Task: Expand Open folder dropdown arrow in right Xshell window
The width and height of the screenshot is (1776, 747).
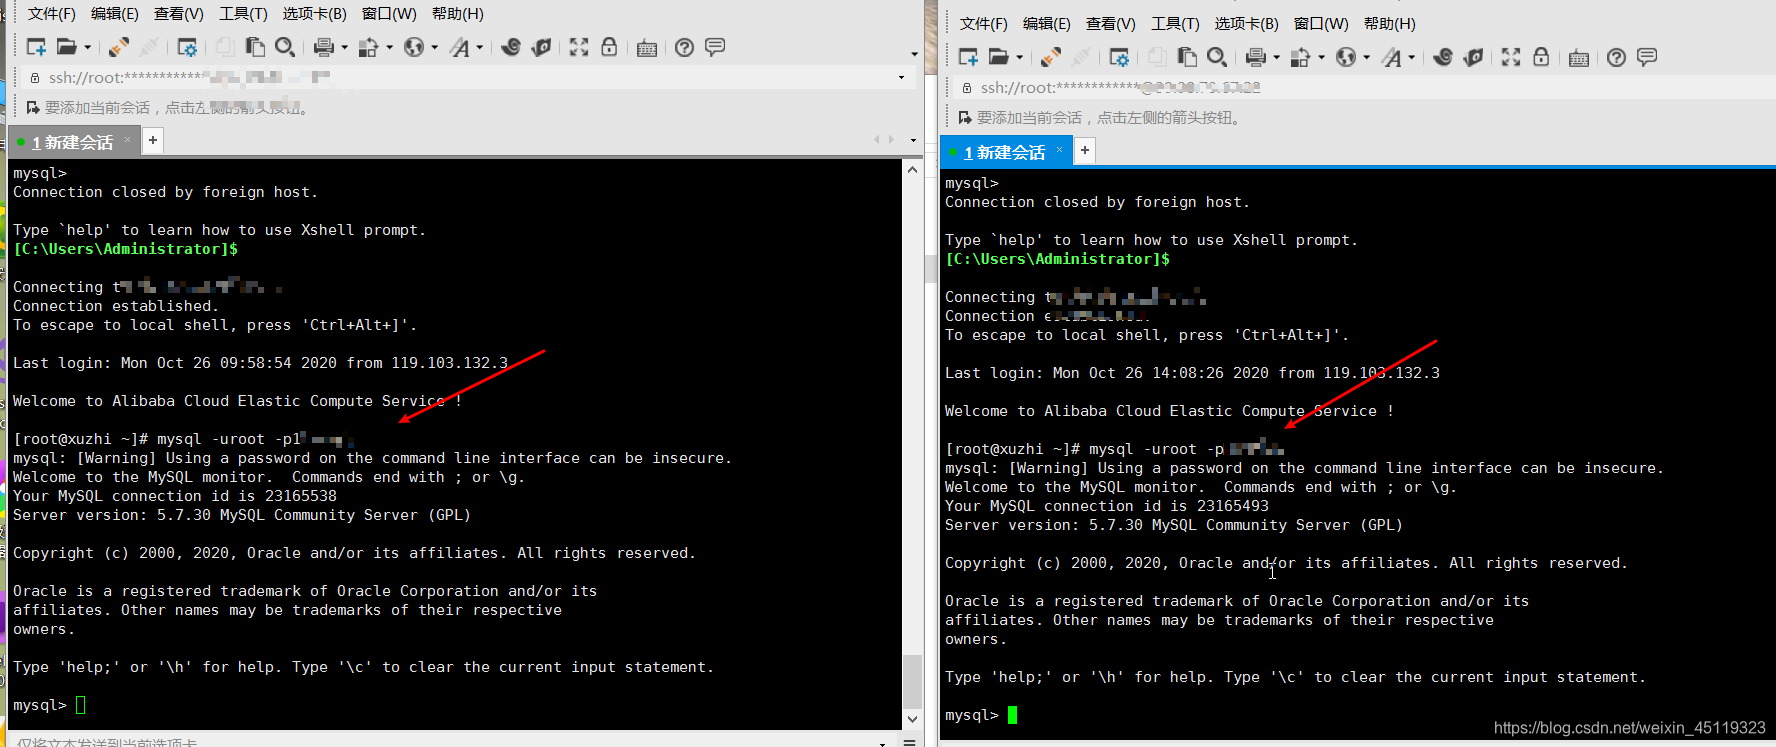Action: pyautogui.click(x=1020, y=57)
